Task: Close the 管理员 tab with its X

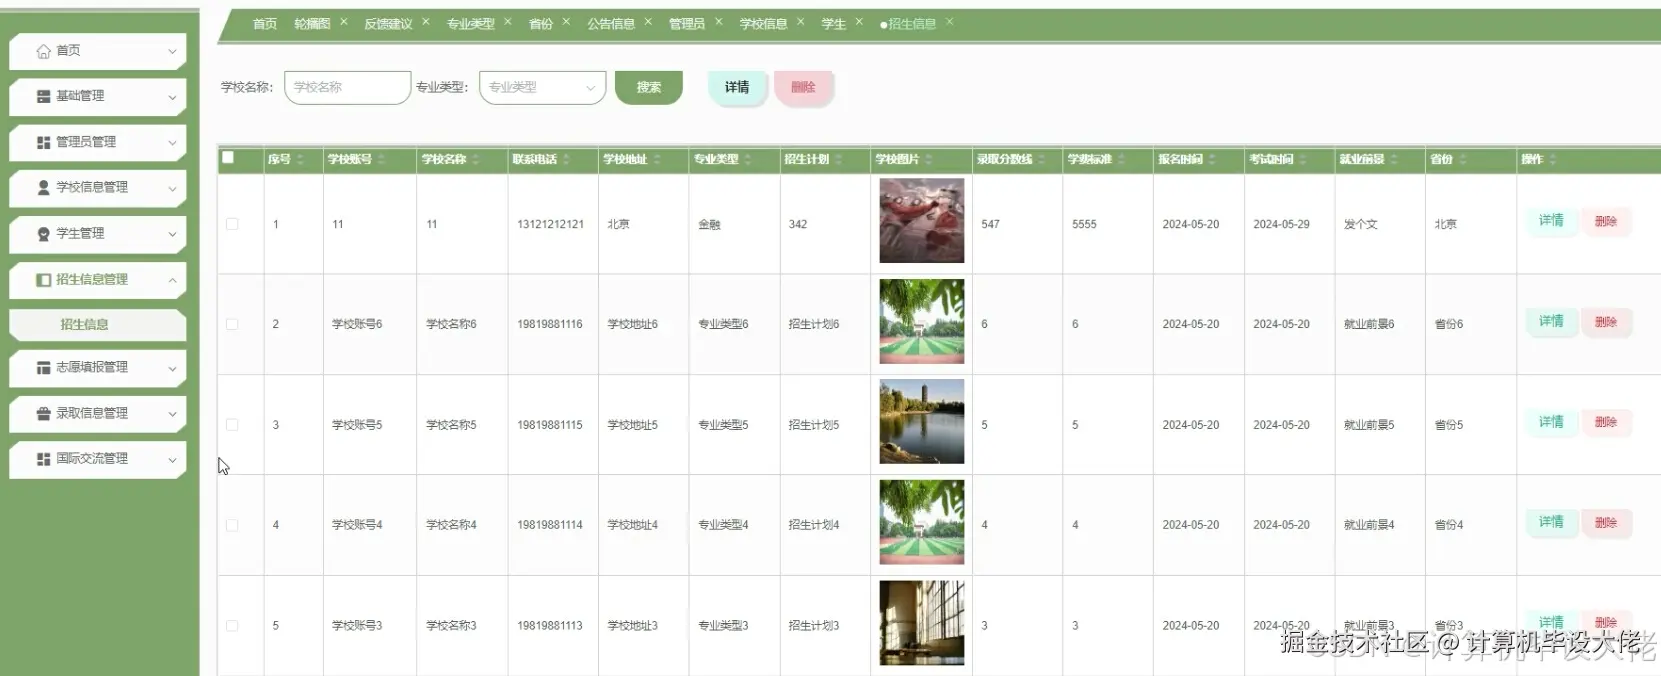Action: [x=718, y=22]
